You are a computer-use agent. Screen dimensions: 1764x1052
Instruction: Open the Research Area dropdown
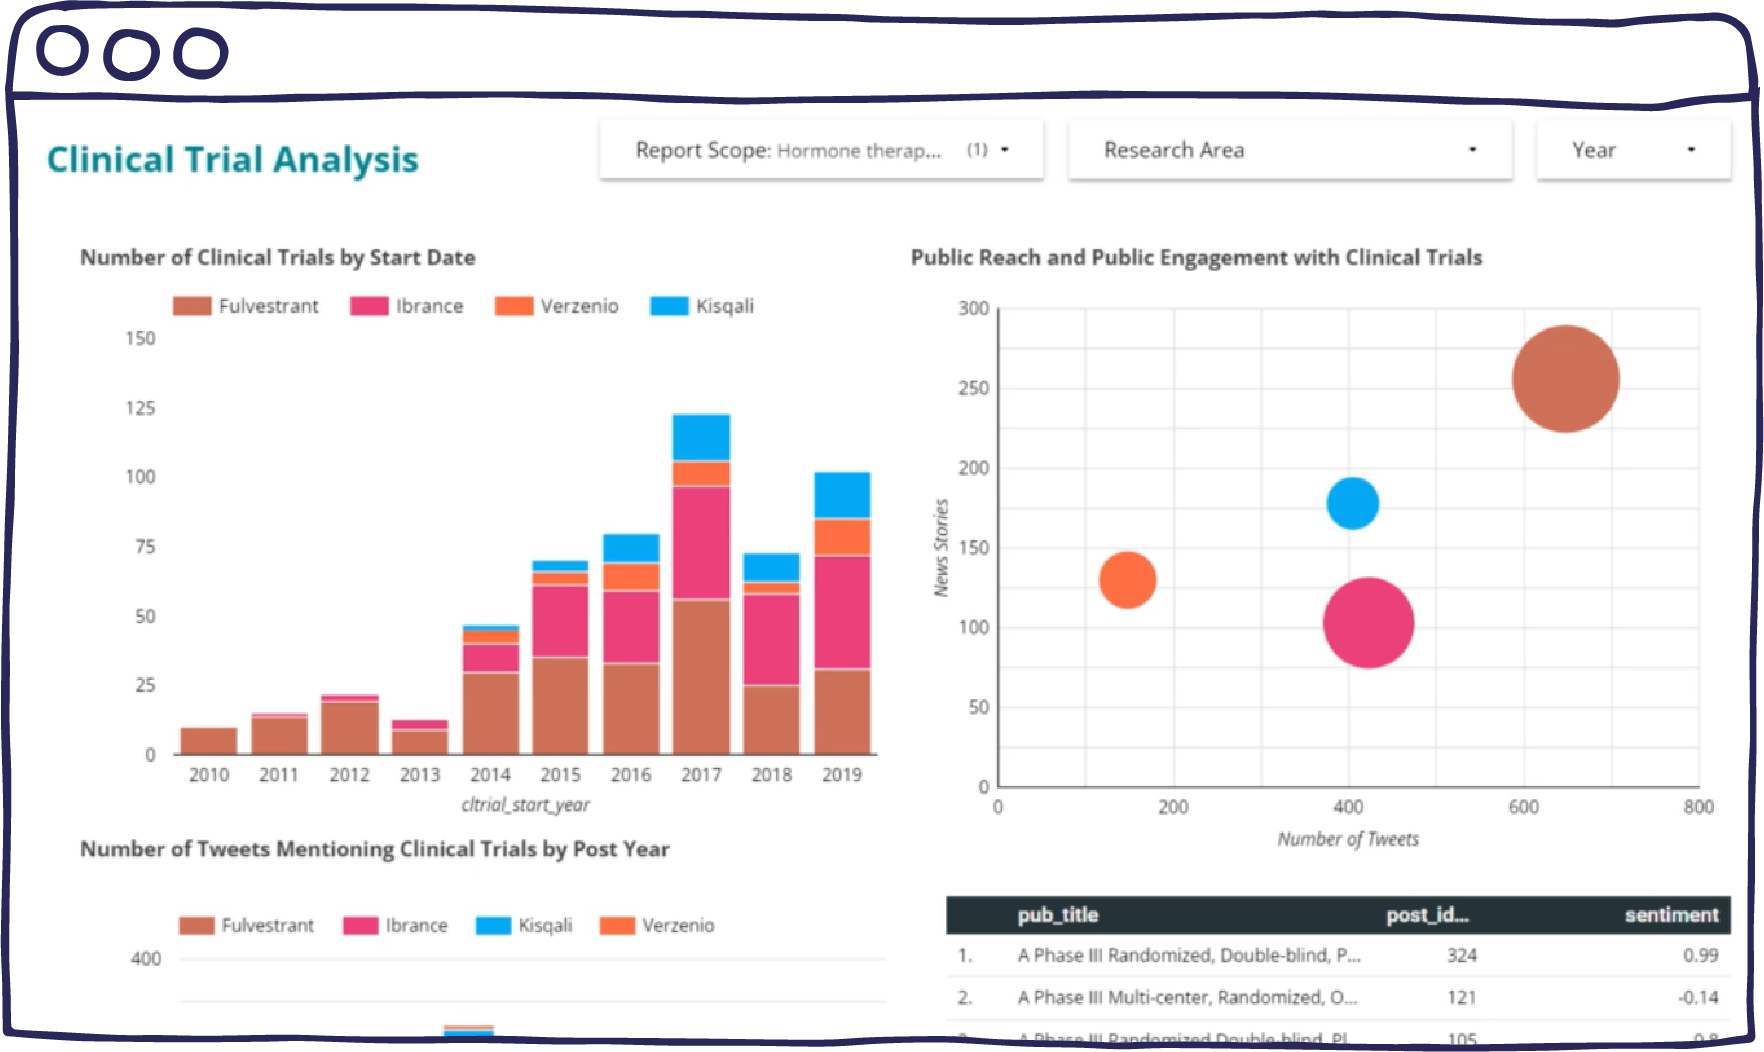click(1288, 150)
